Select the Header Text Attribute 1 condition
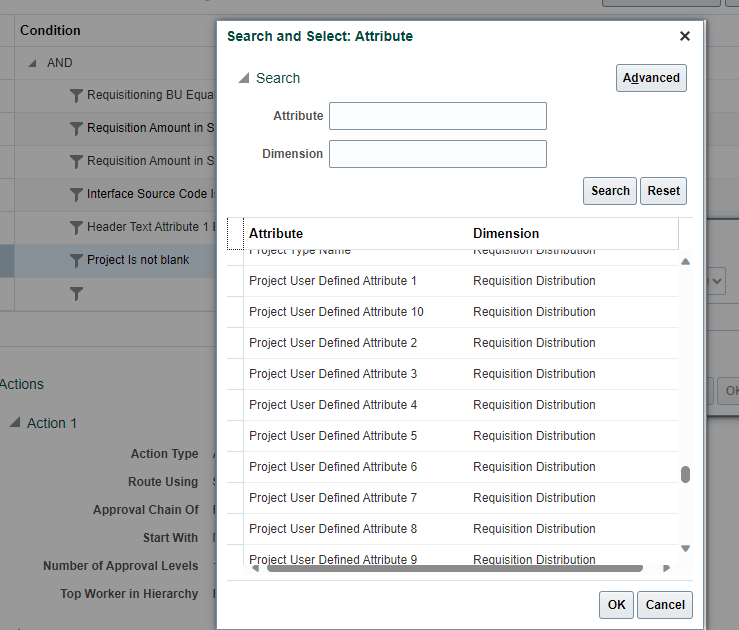Screen dimensions: 739x630 coord(151,227)
